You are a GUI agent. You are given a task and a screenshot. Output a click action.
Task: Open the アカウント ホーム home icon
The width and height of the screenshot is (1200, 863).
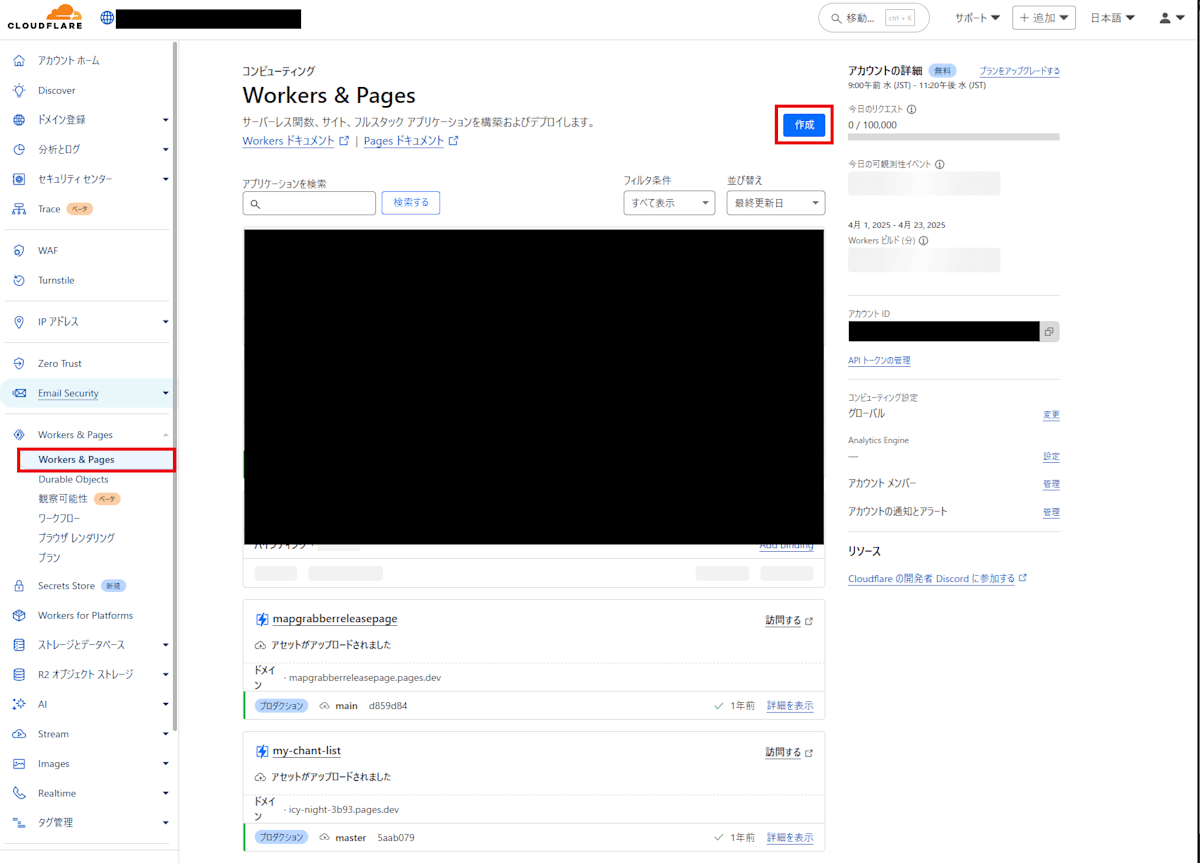pos(19,60)
